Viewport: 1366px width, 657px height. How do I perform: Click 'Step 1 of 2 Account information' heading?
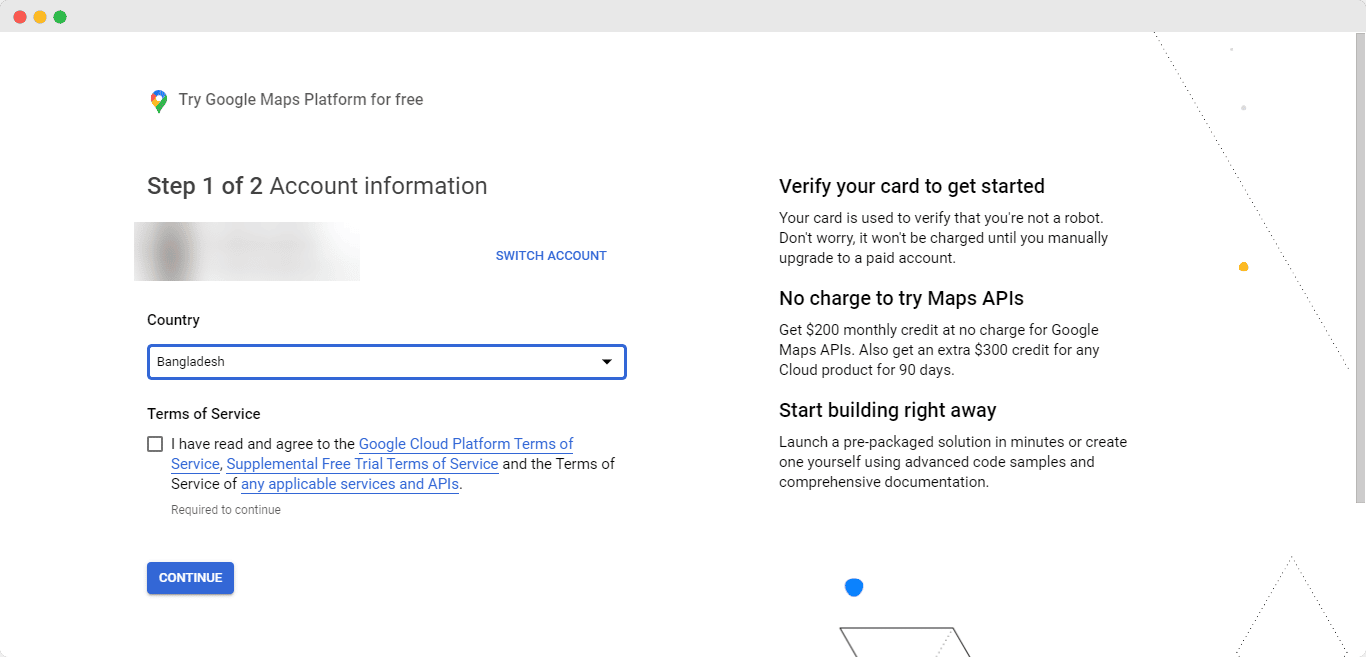click(317, 186)
